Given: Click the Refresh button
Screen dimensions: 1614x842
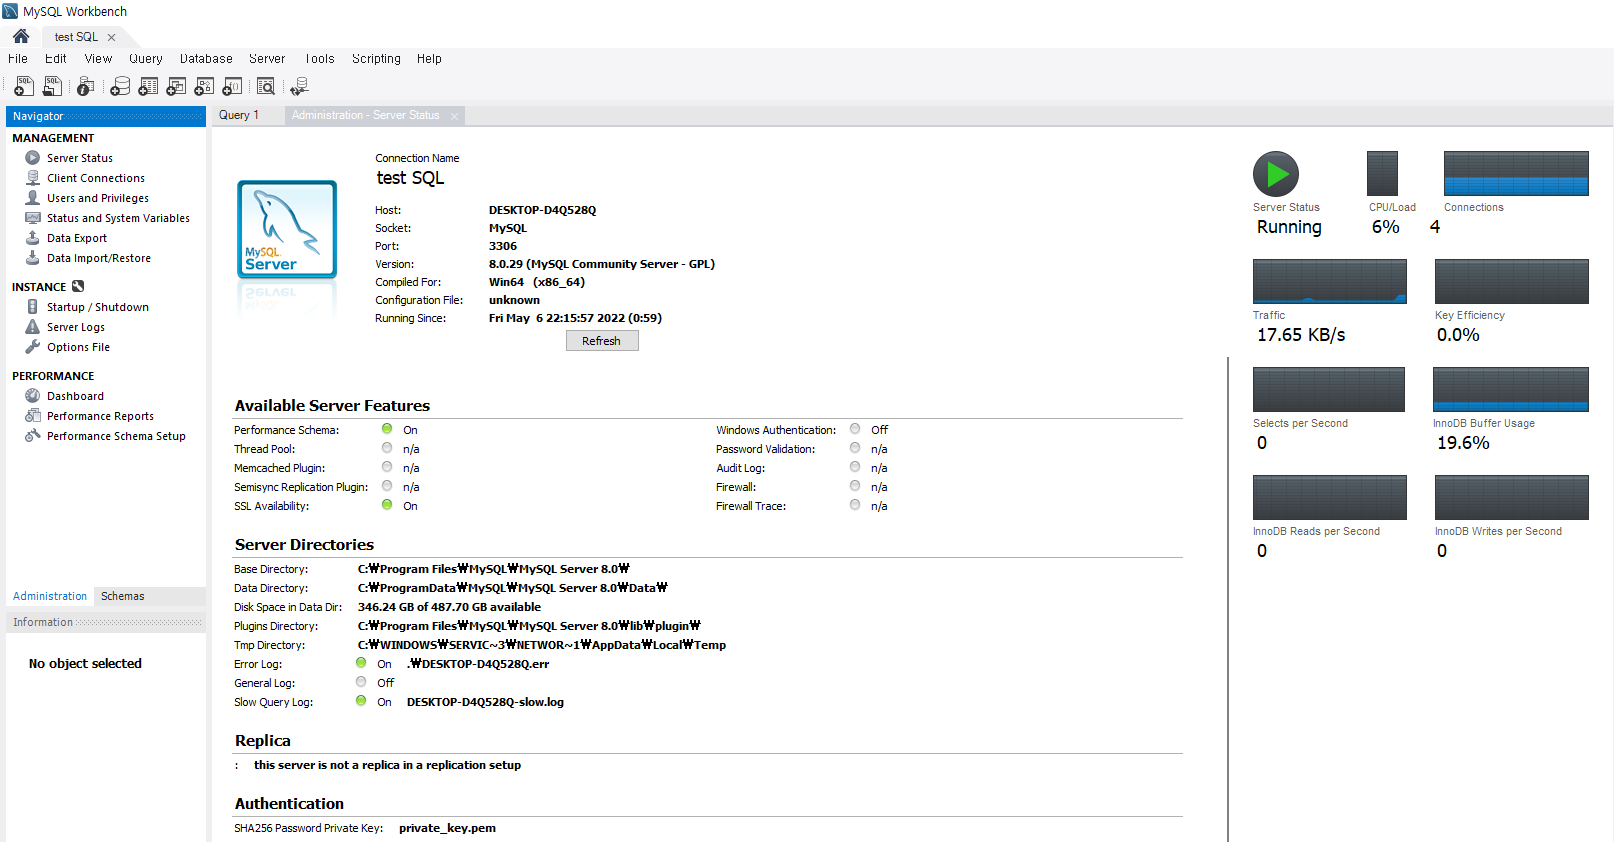Looking at the screenshot, I should click(602, 341).
